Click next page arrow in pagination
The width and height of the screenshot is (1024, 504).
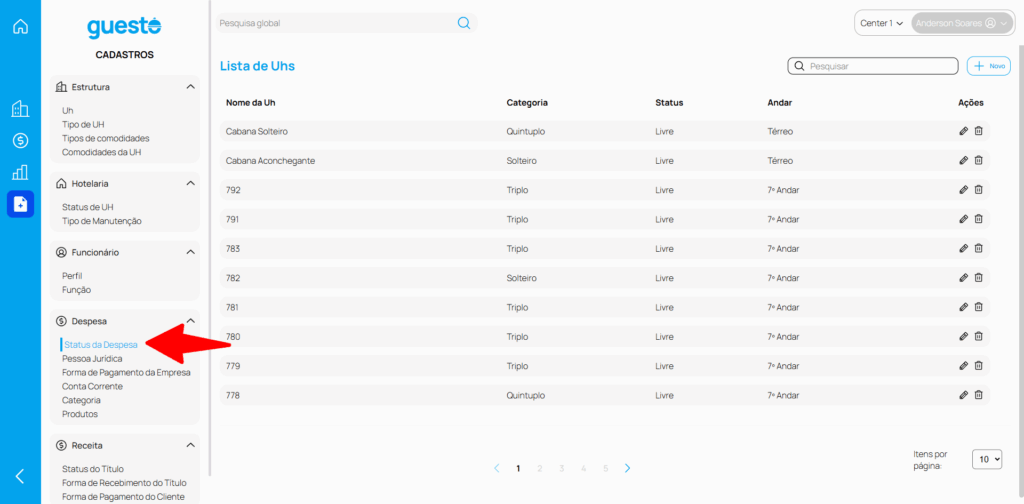coord(627,468)
